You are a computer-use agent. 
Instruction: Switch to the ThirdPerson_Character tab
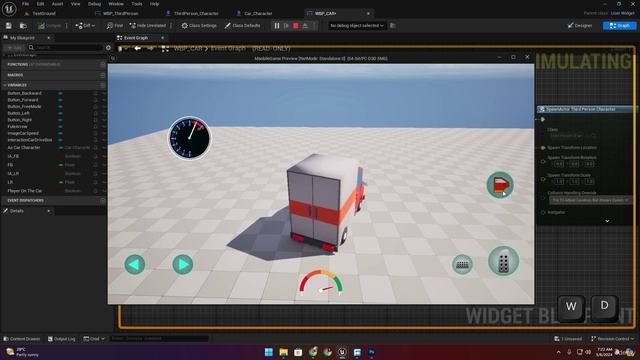pyautogui.click(x=196, y=13)
